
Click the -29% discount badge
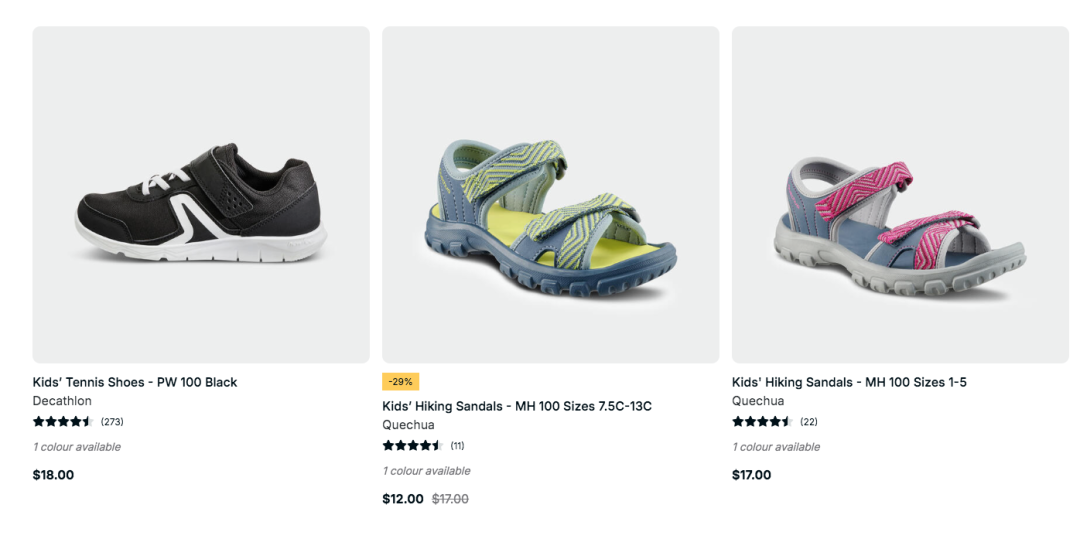pyautogui.click(x=400, y=381)
